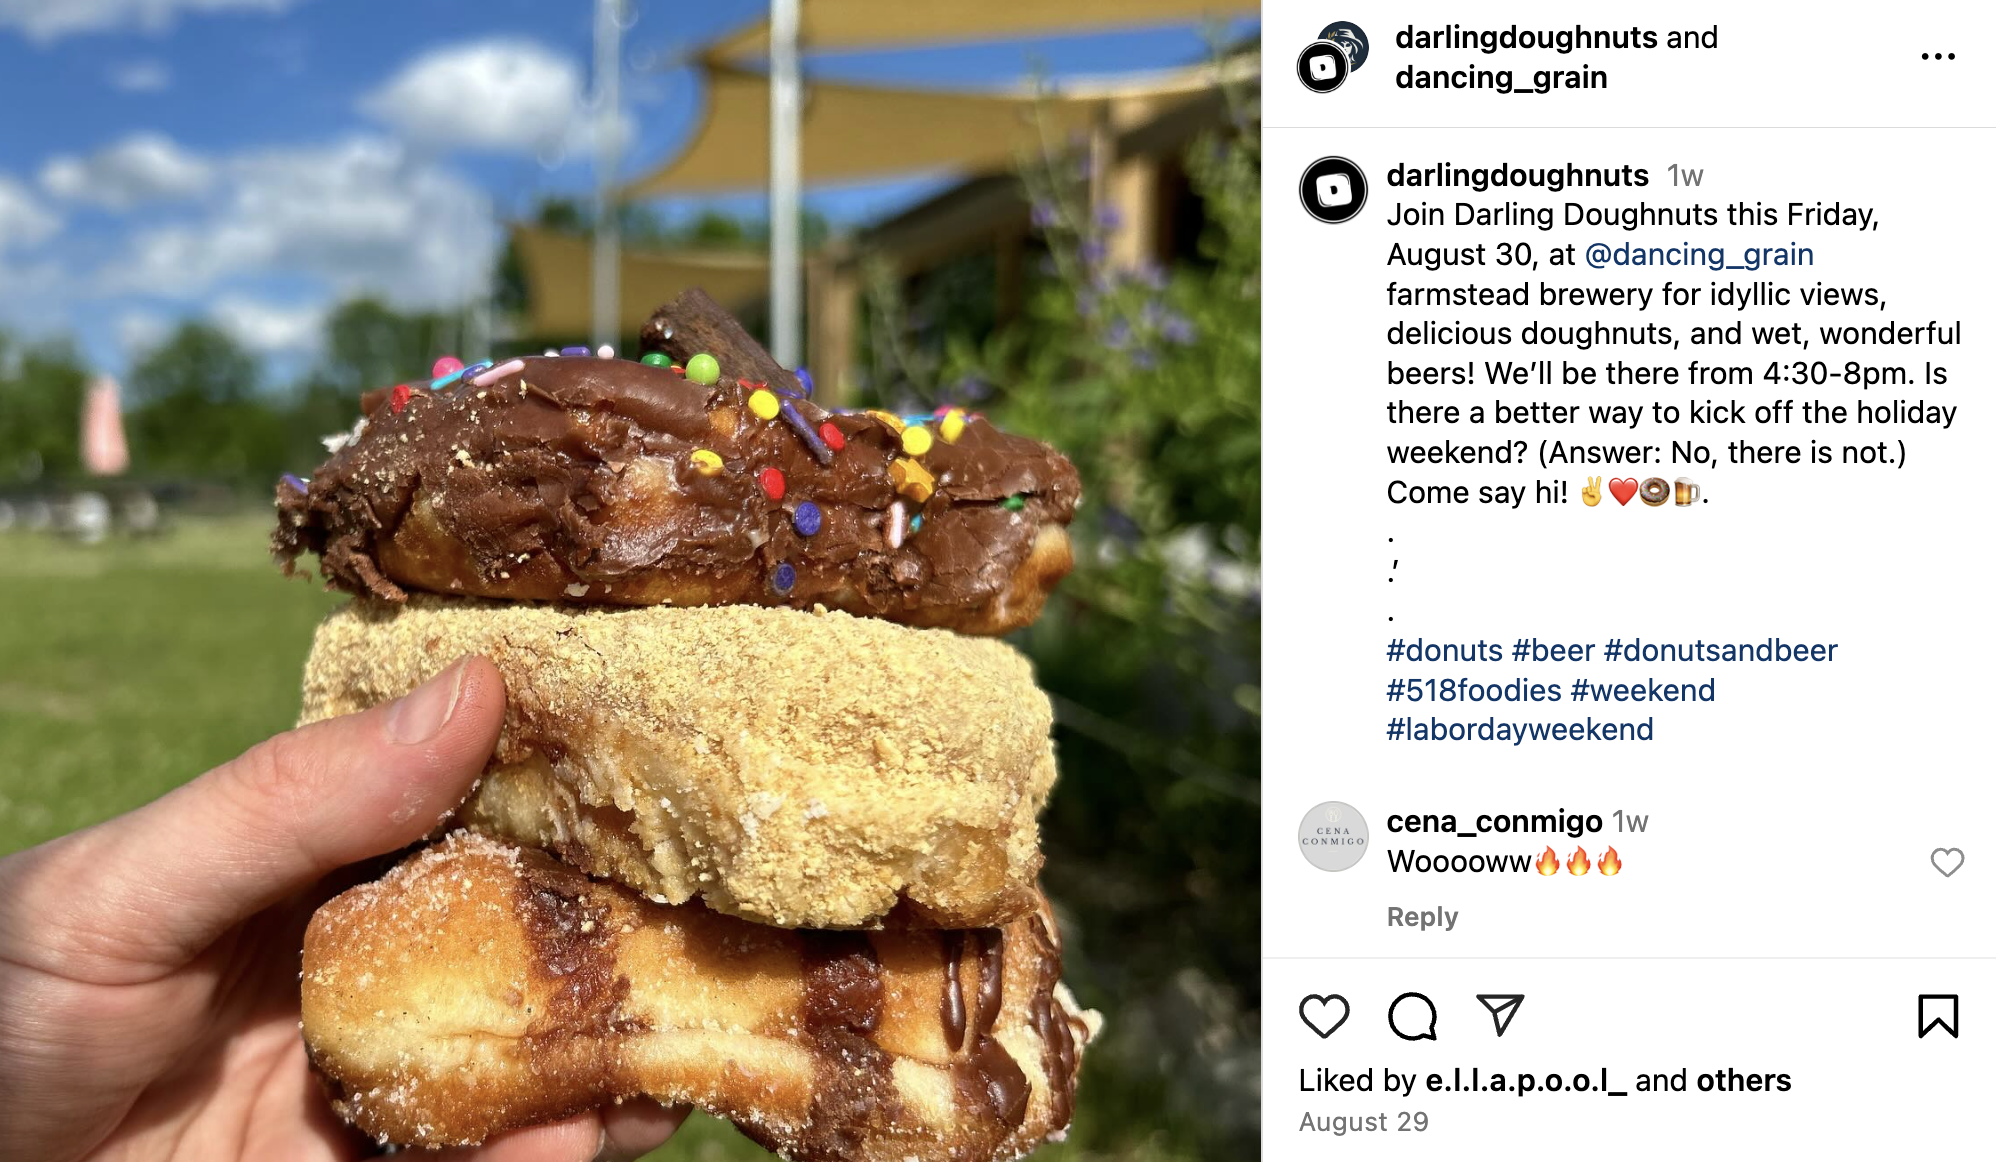
Task: Open the #beer hashtag
Action: (1553, 650)
